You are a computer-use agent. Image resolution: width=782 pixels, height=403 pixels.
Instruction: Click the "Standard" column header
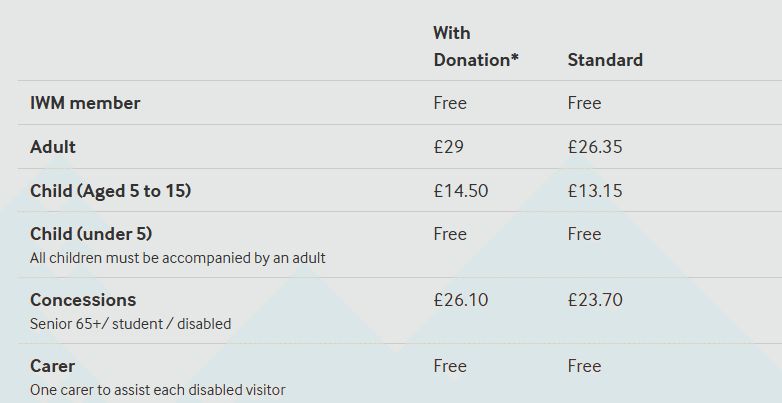(x=605, y=60)
